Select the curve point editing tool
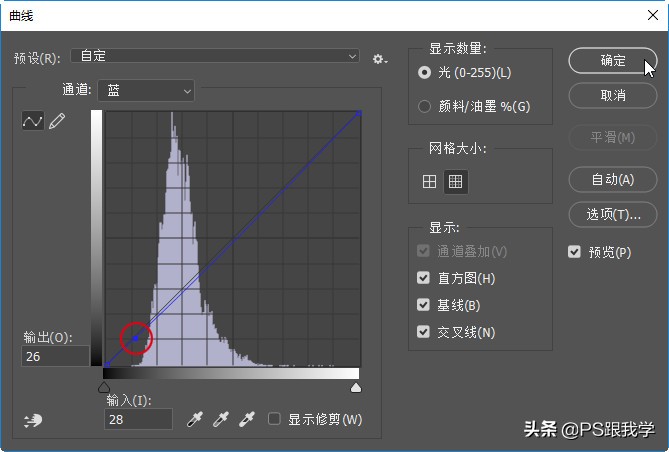 tap(33, 121)
